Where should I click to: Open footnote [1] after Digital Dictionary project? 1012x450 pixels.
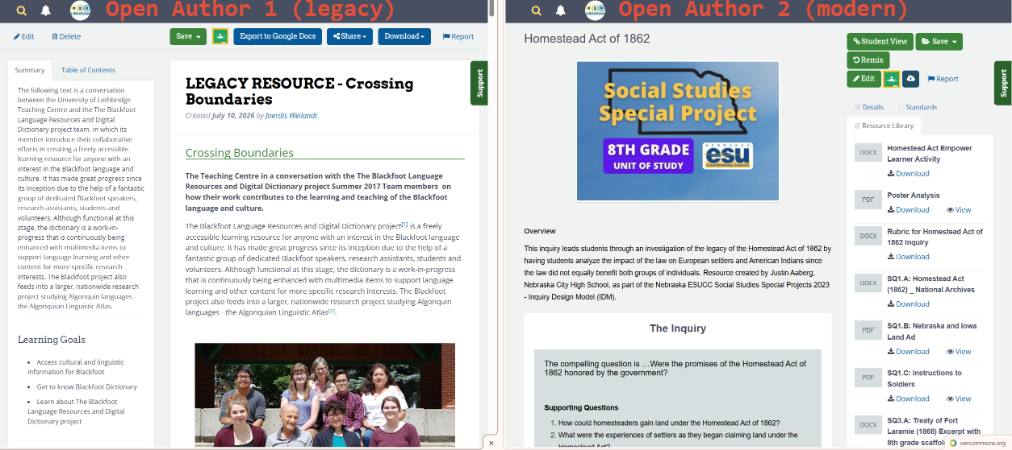click(405, 224)
